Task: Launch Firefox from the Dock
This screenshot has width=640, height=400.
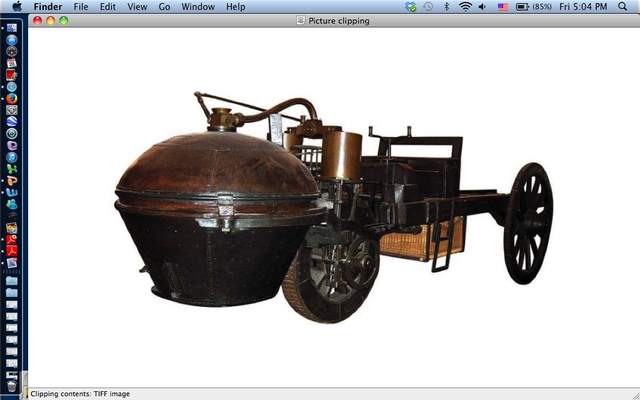Action: coord(12,98)
